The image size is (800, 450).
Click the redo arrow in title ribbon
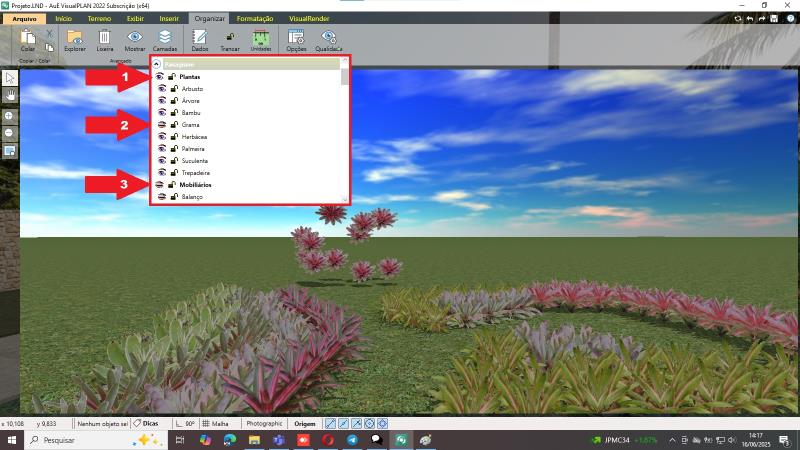tap(762, 18)
